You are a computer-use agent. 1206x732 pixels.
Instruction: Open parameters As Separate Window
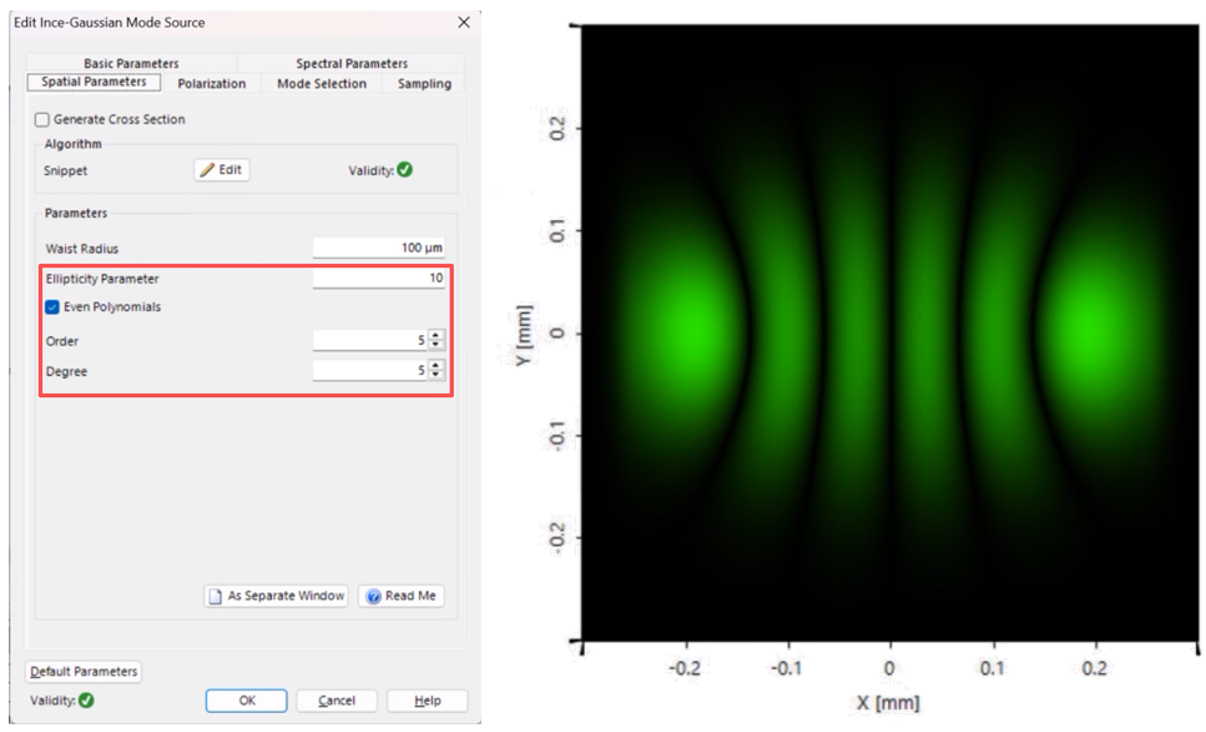click(276, 596)
